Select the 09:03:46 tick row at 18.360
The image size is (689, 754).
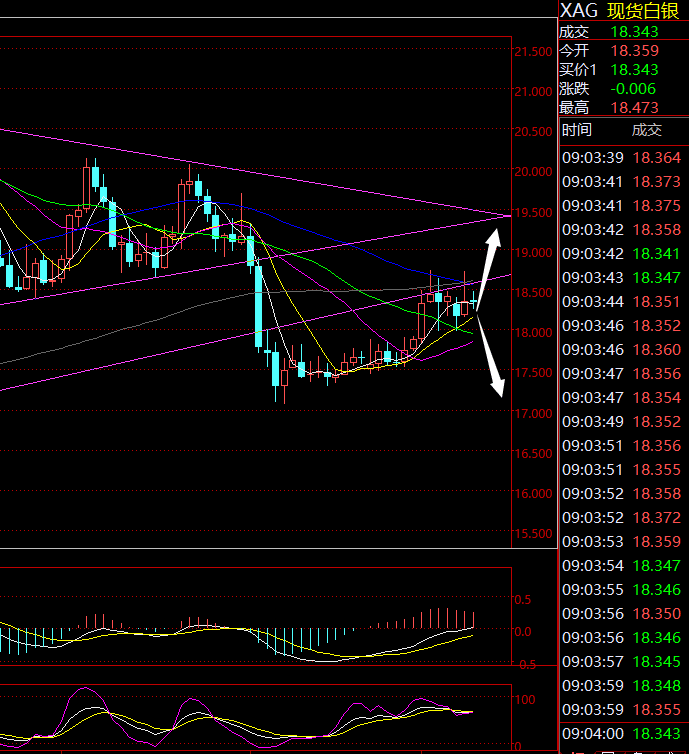tap(622, 350)
